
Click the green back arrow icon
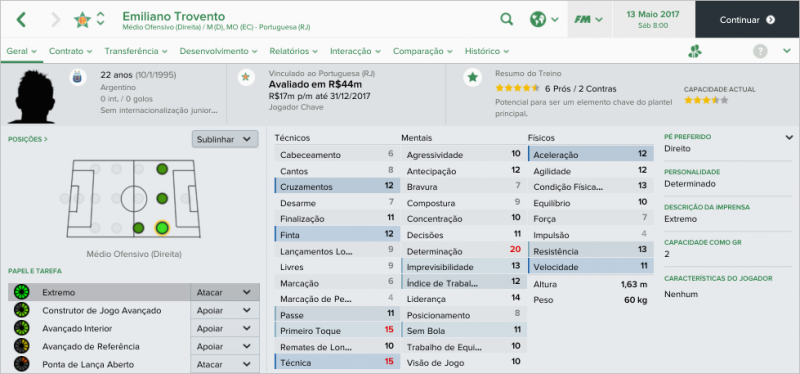(x=21, y=19)
